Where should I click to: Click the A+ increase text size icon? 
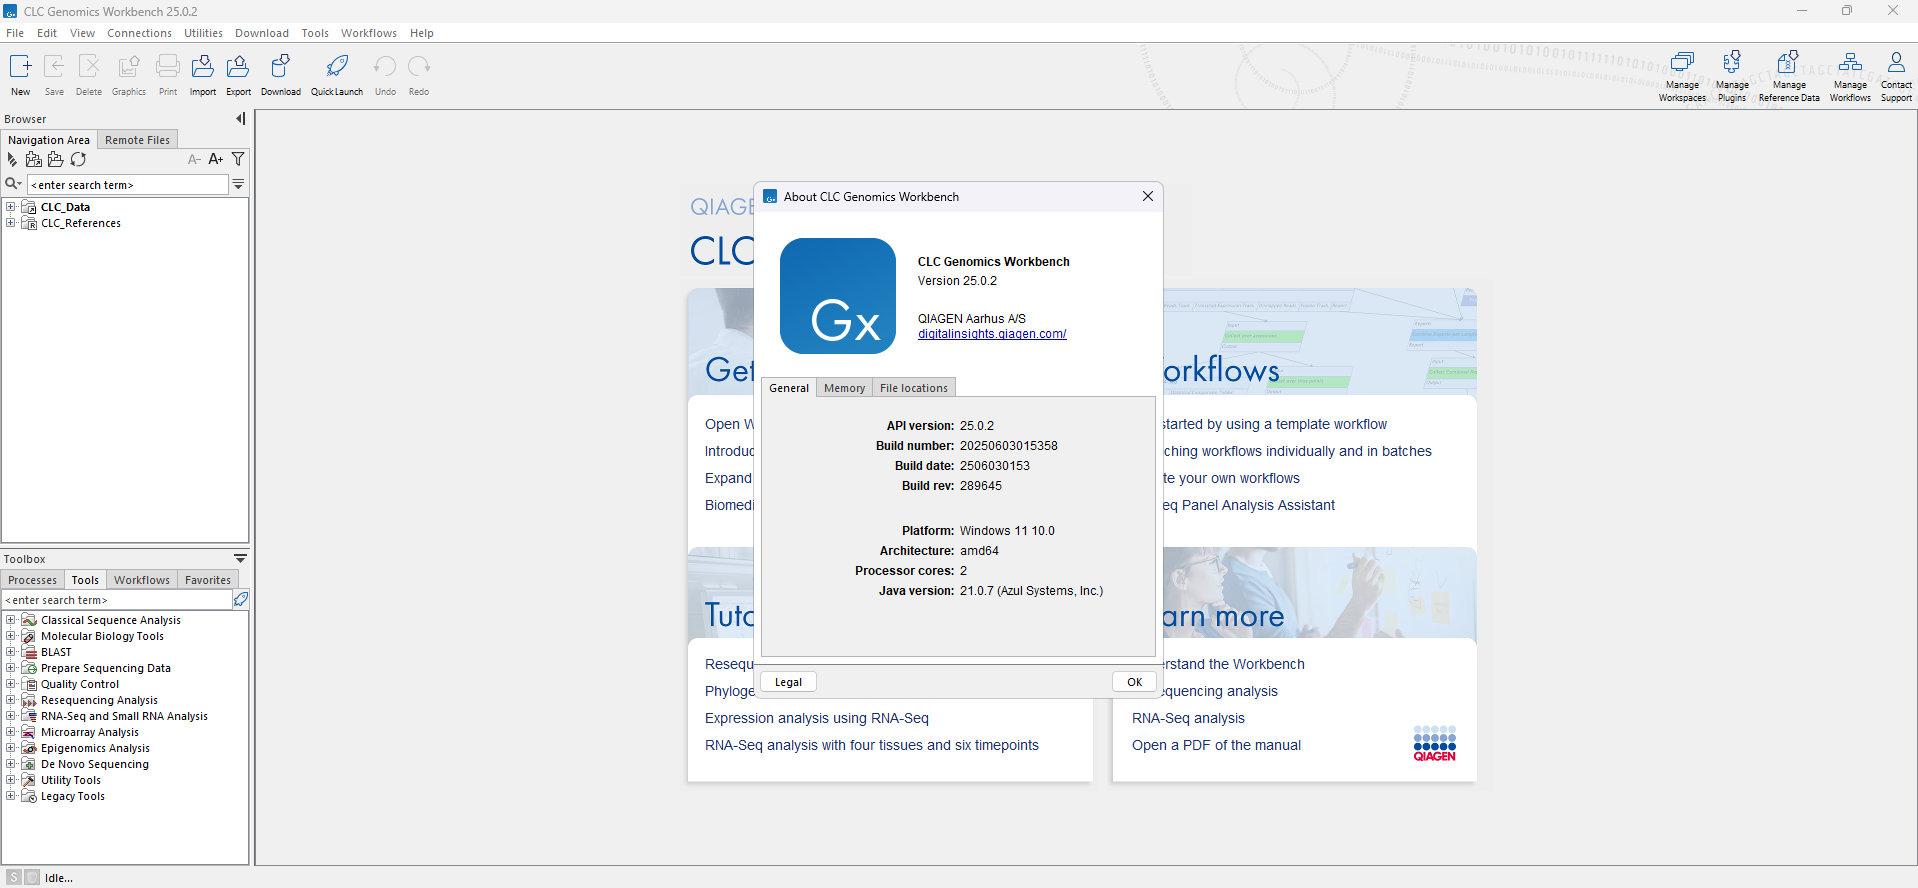point(215,160)
